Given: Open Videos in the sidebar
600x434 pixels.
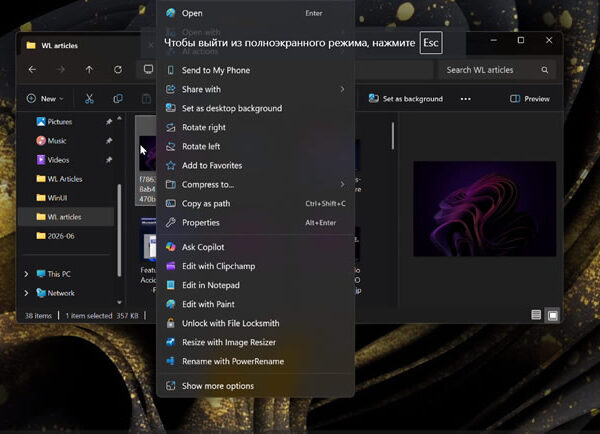Looking at the screenshot, I should click(58, 160).
